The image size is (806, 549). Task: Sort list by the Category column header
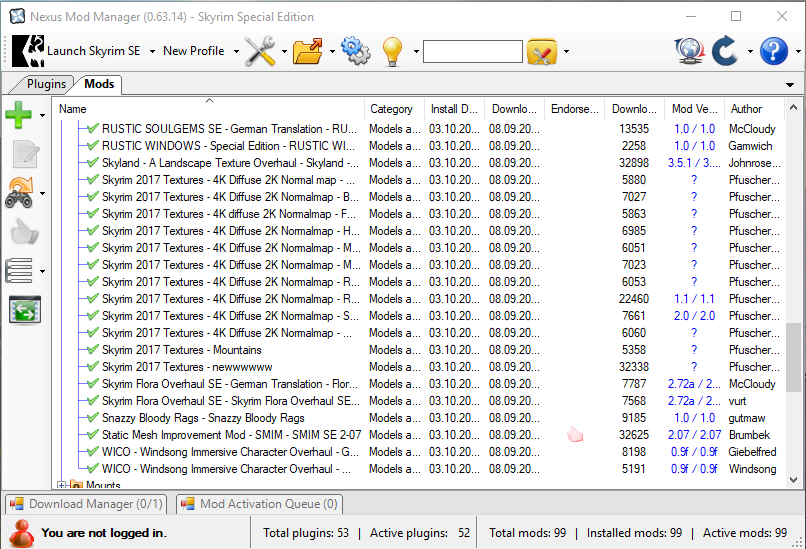(x=391, y=109)
